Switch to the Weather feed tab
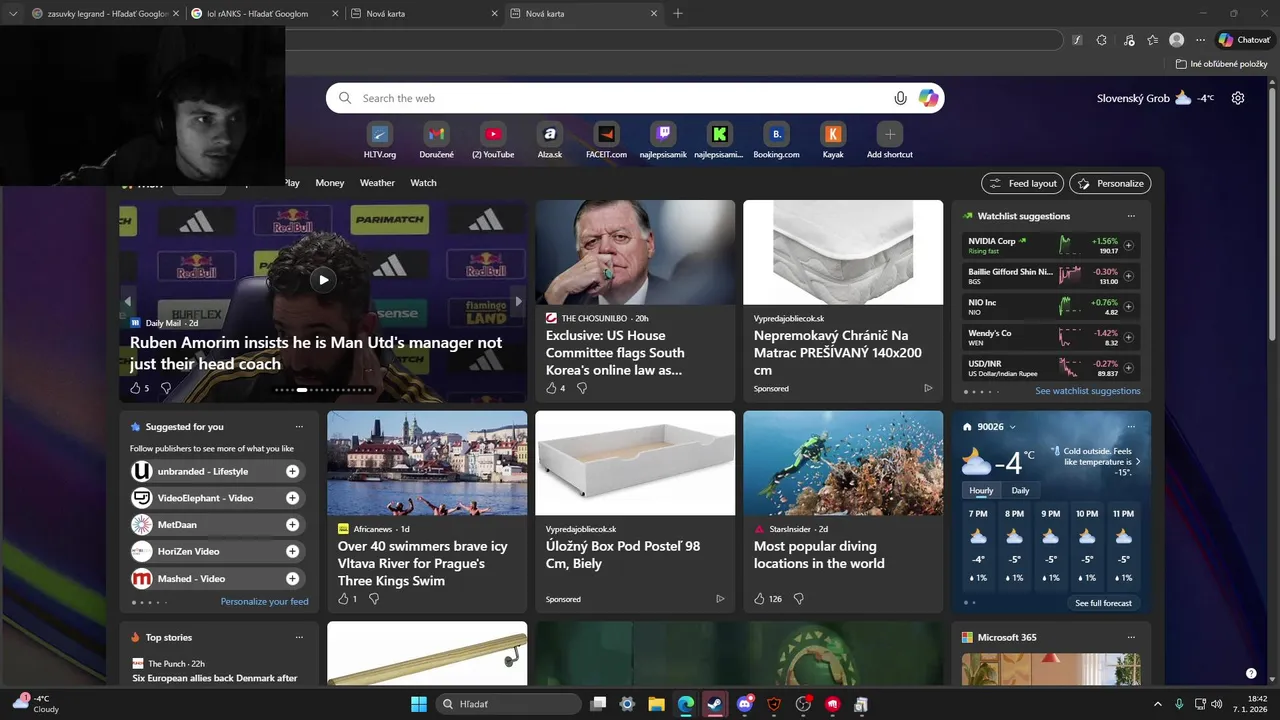 click(x=377, y=183)
